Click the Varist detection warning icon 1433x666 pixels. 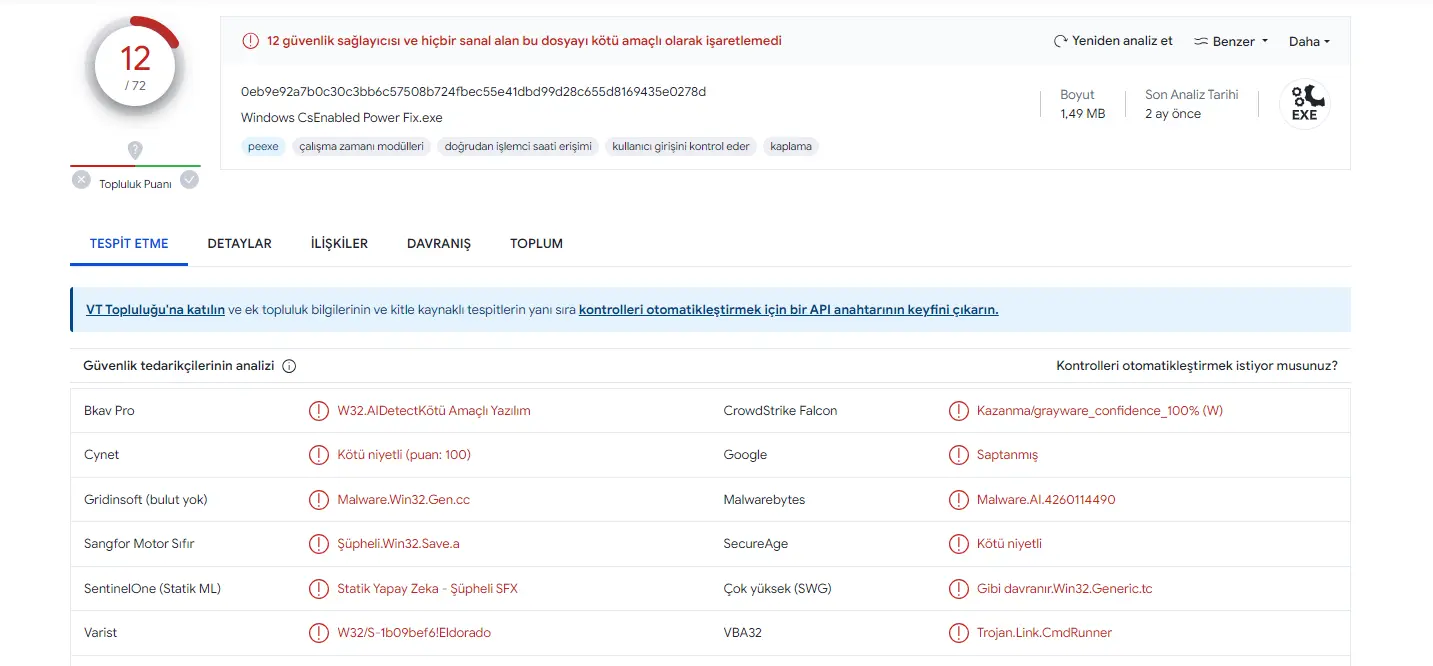coord(318,633)
